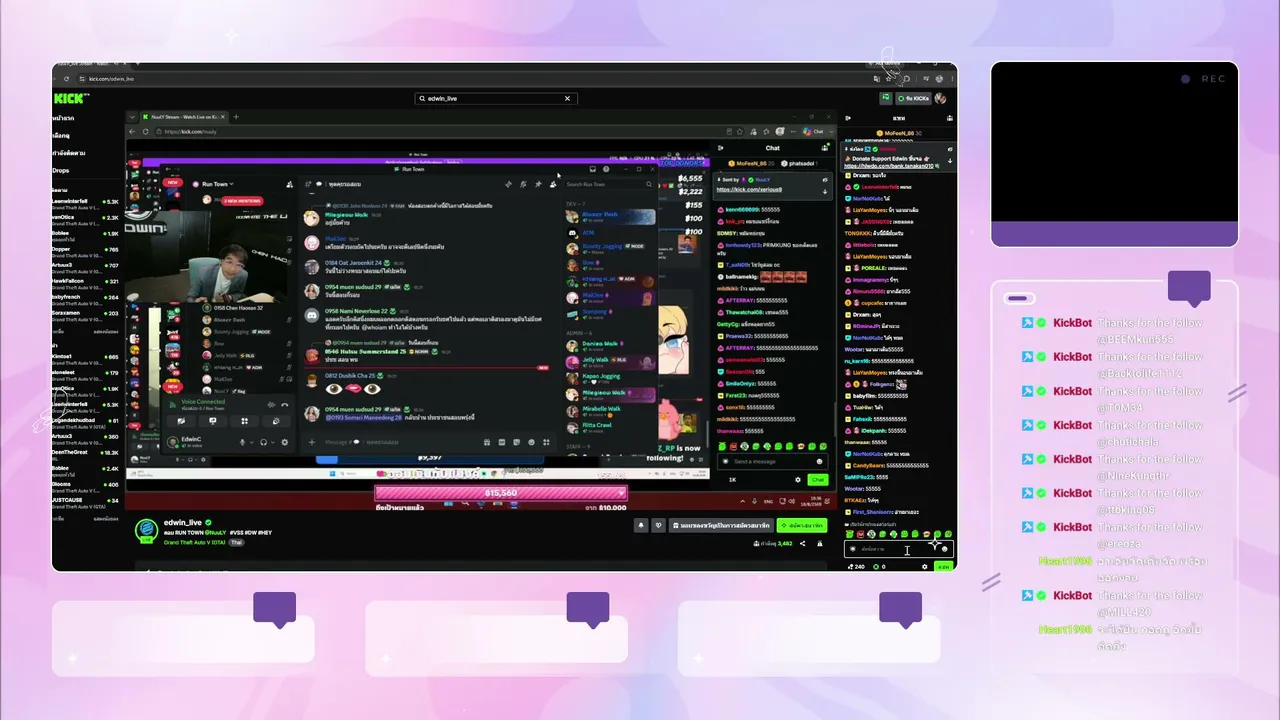
Task: Collapse the แชท panel with its arrow icon
Action: (x=848, y=118)
